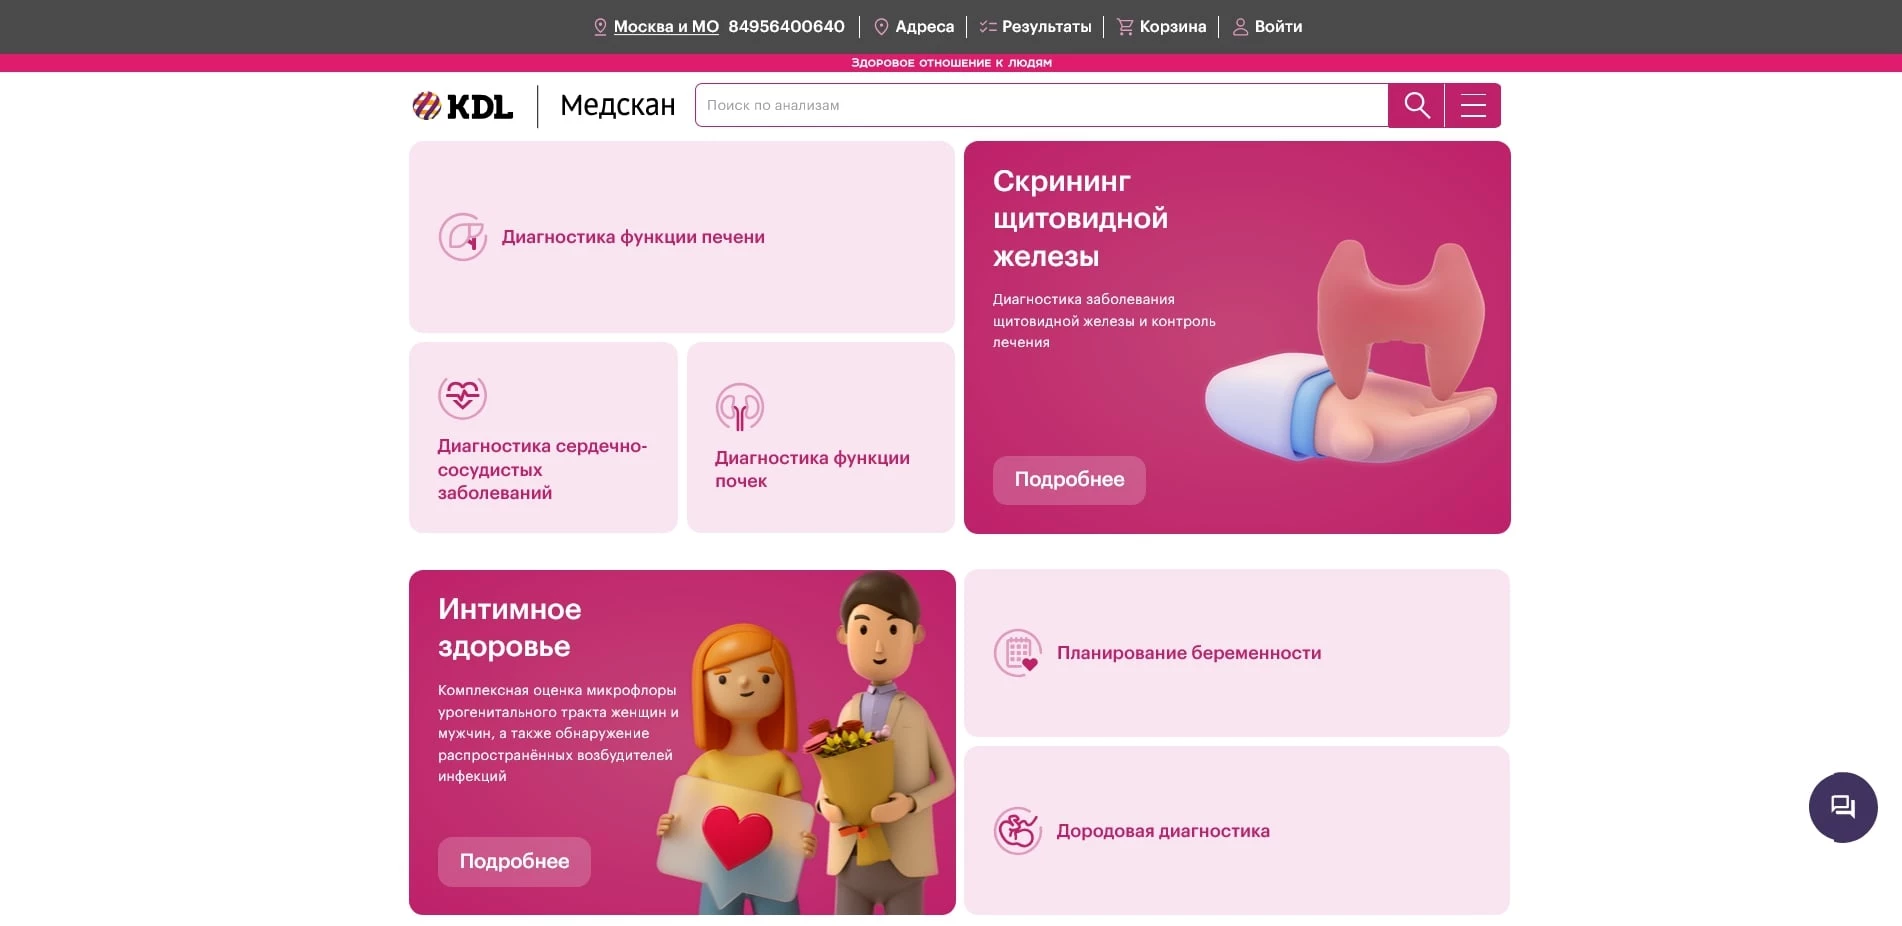Open the chat widget bubble
1902x926 pixels.
[1843, 807]
